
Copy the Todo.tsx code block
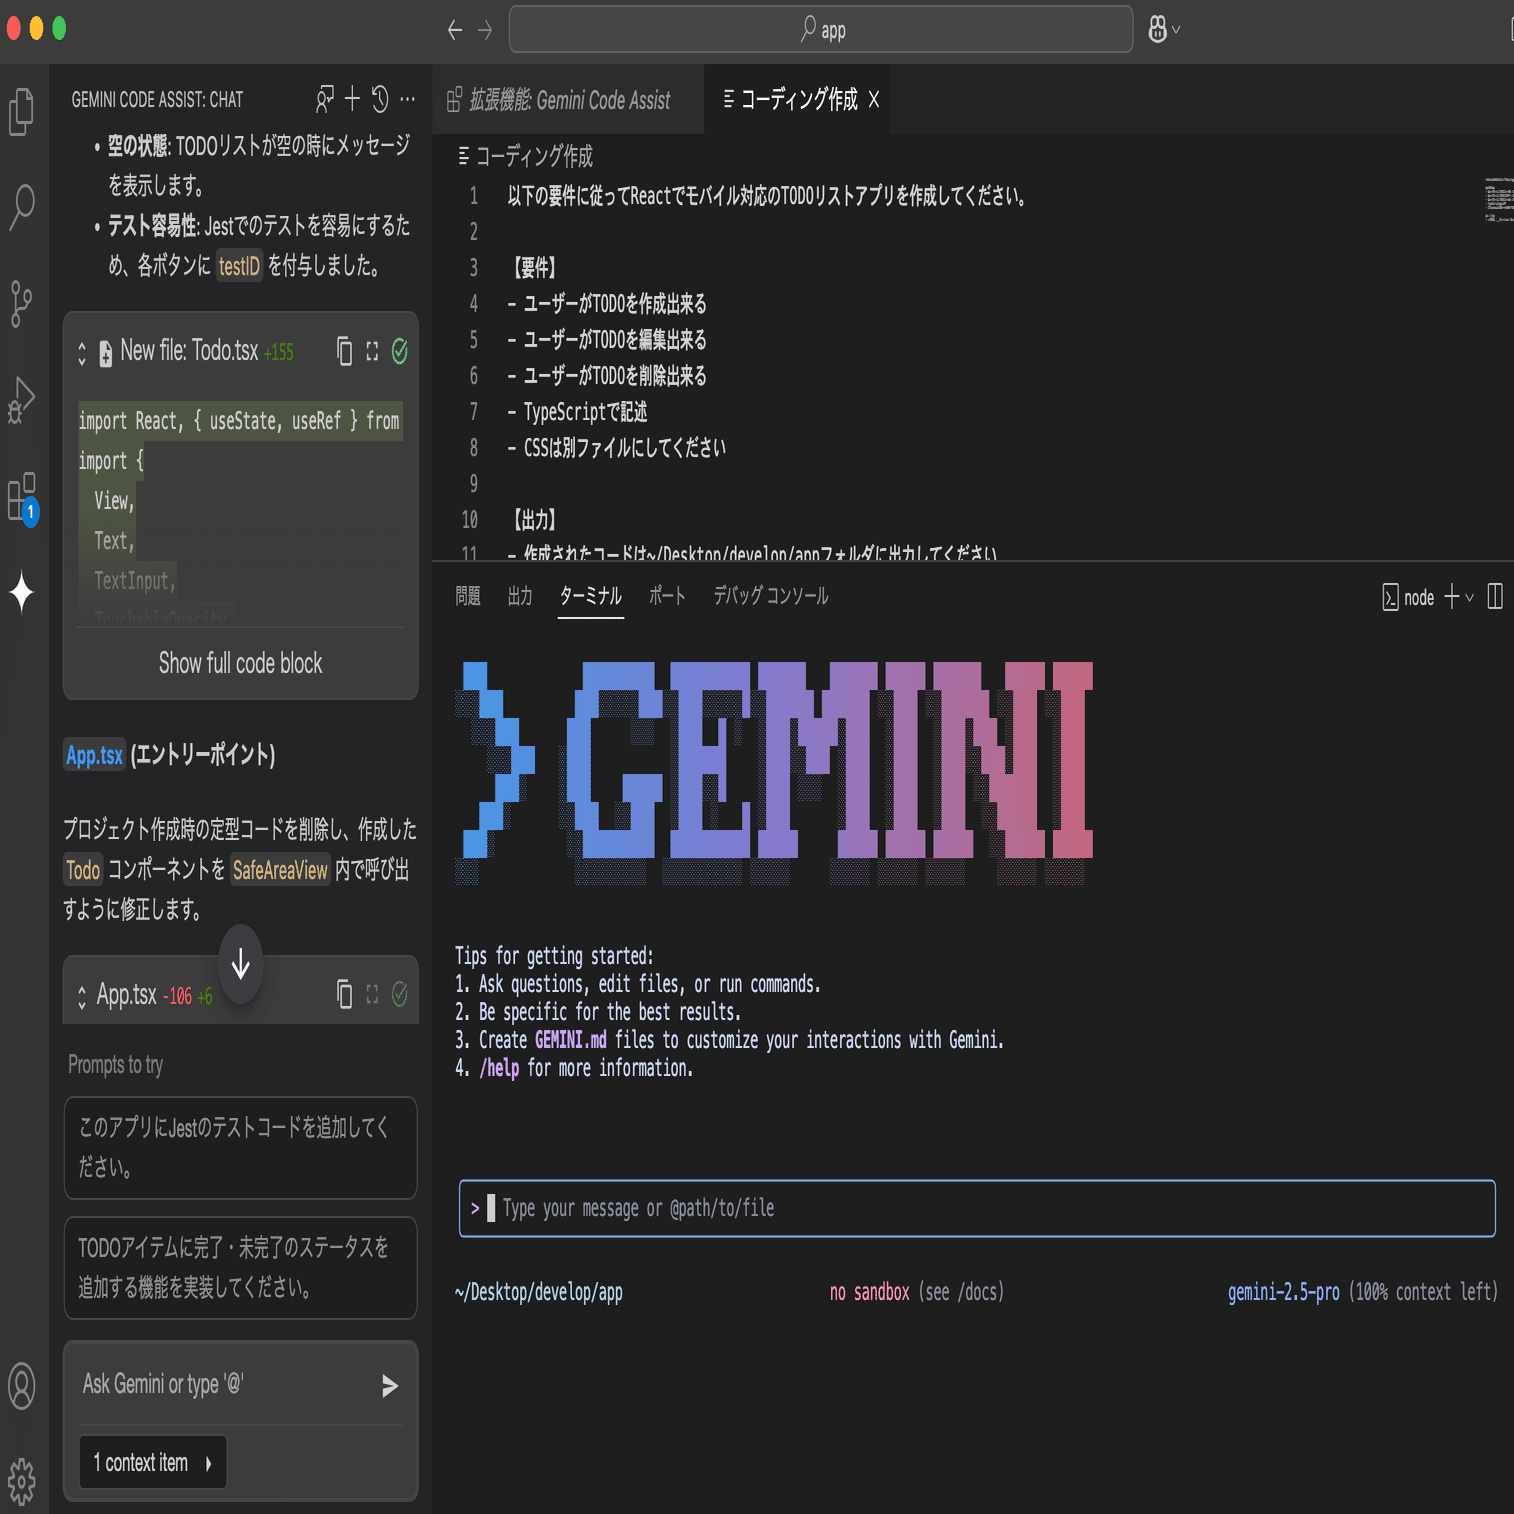(x=344, y=352)
